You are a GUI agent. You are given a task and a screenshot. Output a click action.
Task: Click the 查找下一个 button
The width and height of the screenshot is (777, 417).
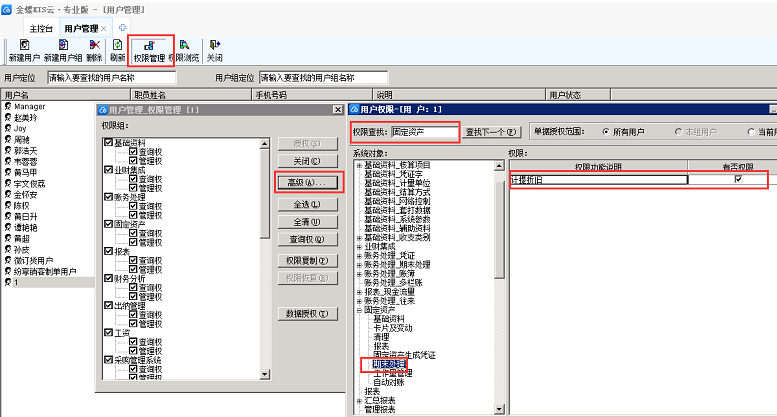click(x=492, y=131)
